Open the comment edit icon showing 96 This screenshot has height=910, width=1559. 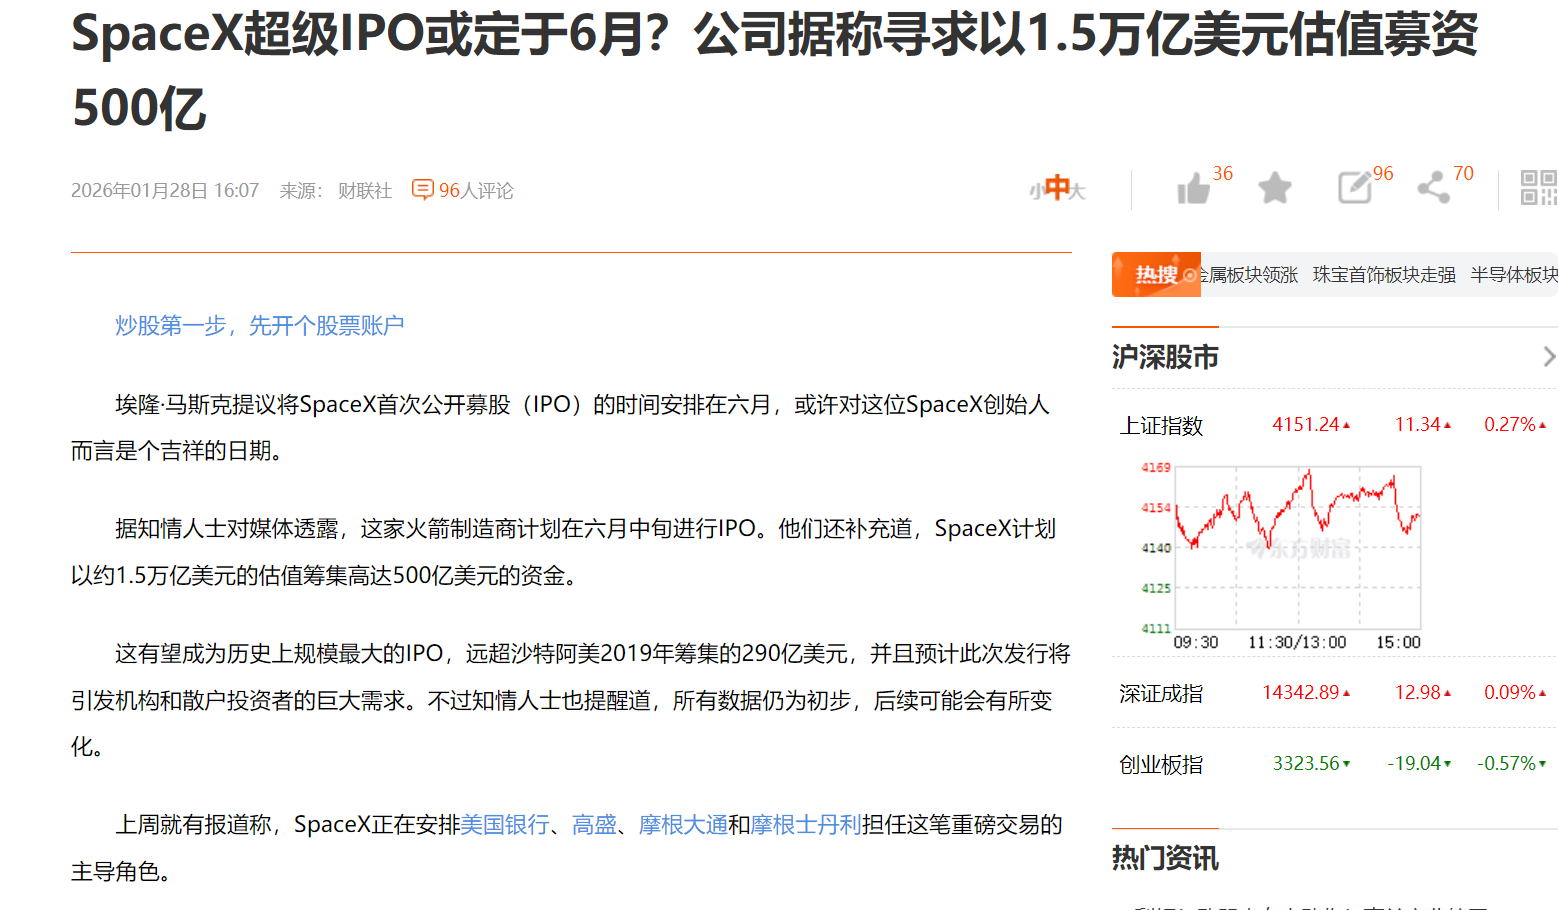1355,188
